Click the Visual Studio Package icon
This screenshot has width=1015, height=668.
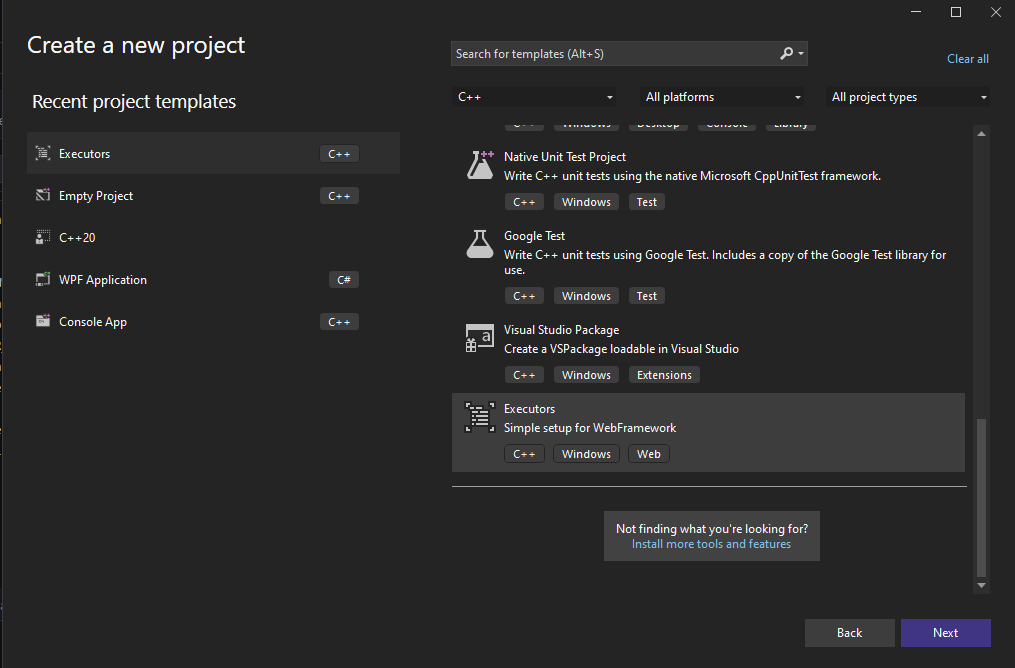point(480,338)
